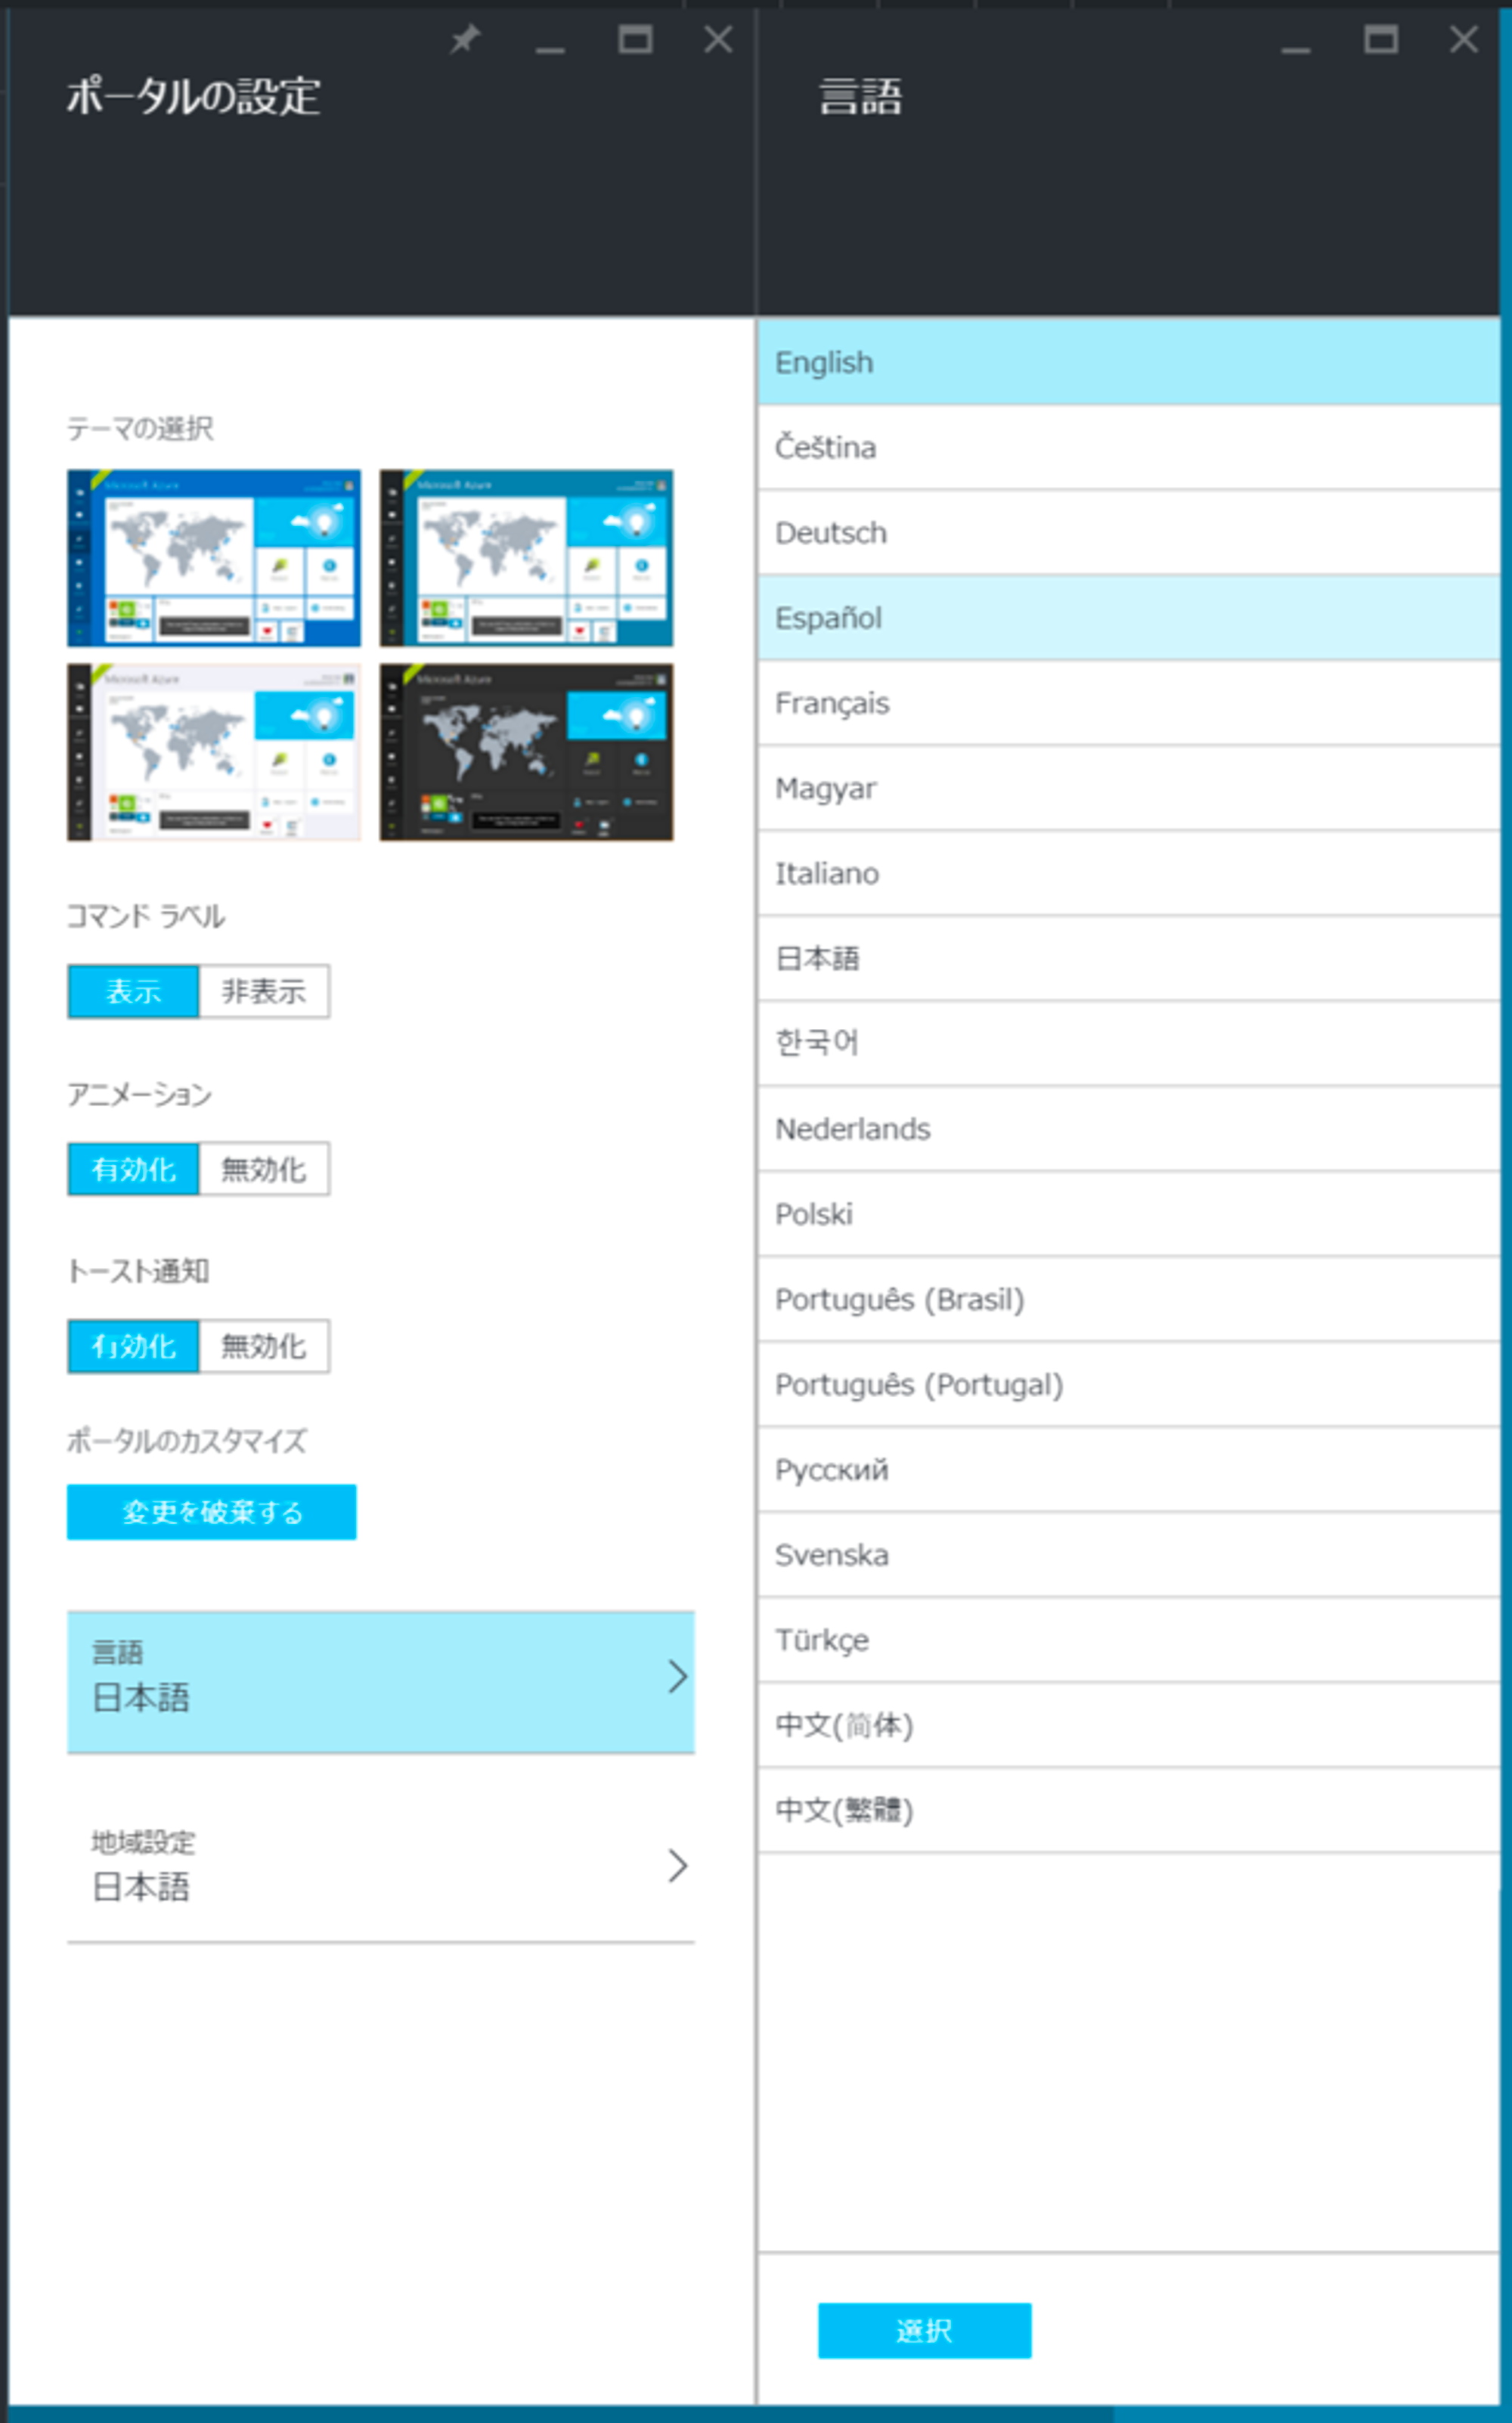The image size is (1512, 2423).
Task: Choose the dark black theme thumbnail
Action: 526,752
